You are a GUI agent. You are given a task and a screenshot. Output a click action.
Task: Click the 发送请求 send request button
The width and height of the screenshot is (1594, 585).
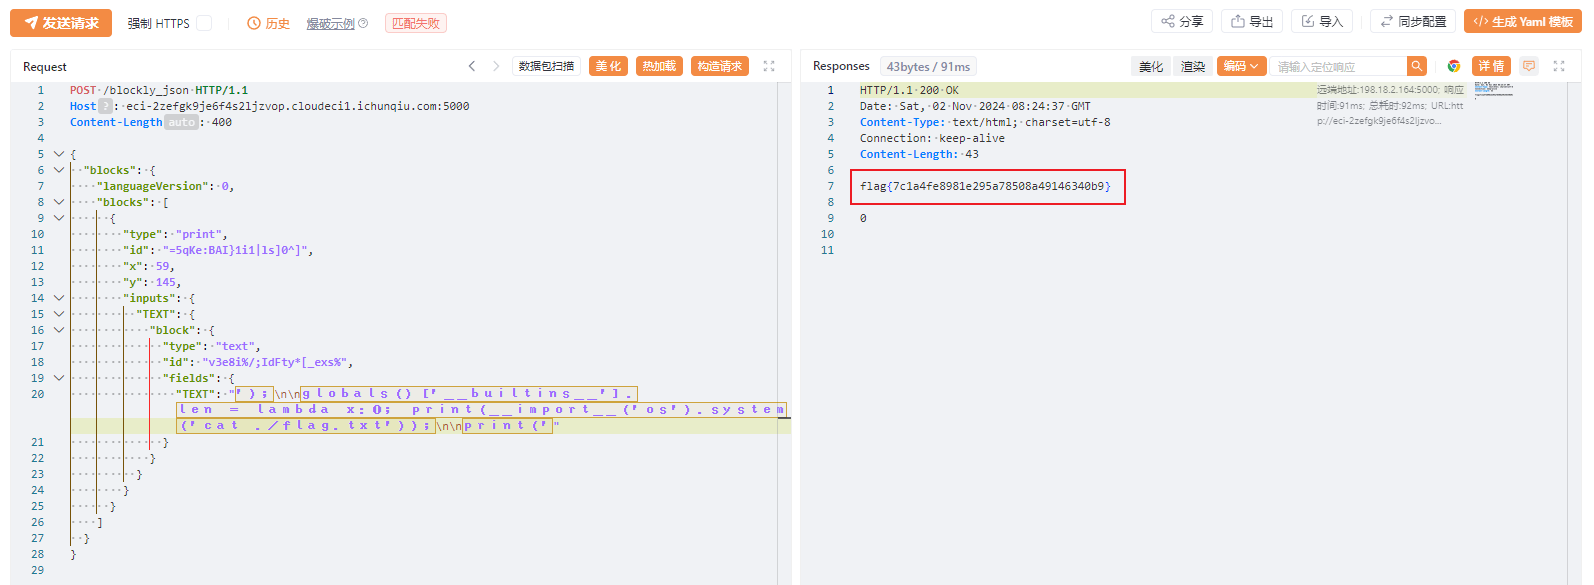pos(61,23)
